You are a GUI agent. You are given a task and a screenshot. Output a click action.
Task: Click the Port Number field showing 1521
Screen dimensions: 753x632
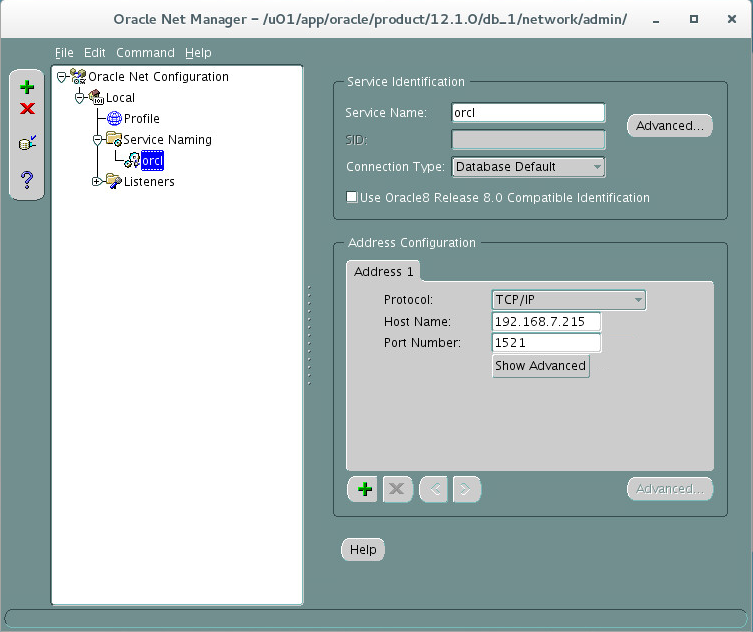point(546,342)
